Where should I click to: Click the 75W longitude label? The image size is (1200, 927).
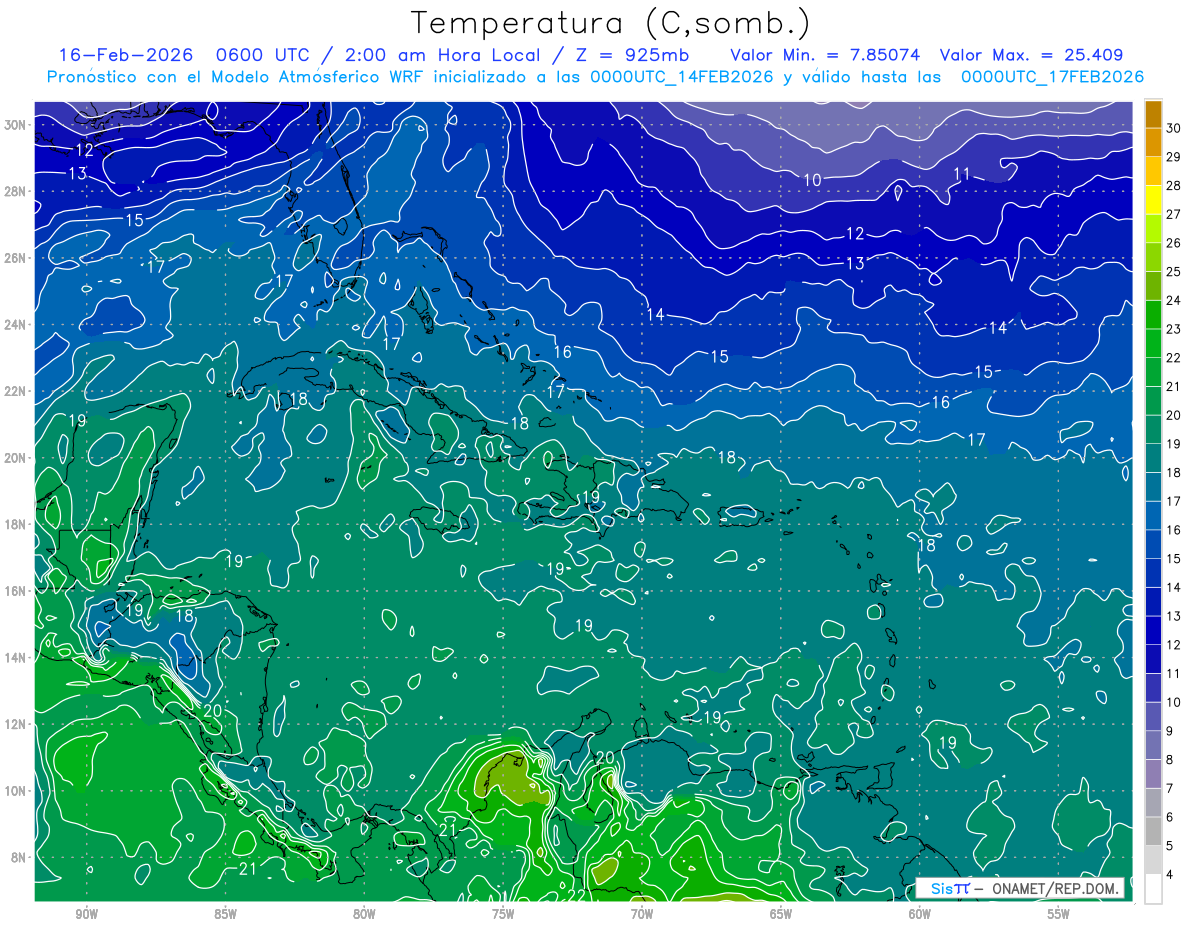[503, 914]
